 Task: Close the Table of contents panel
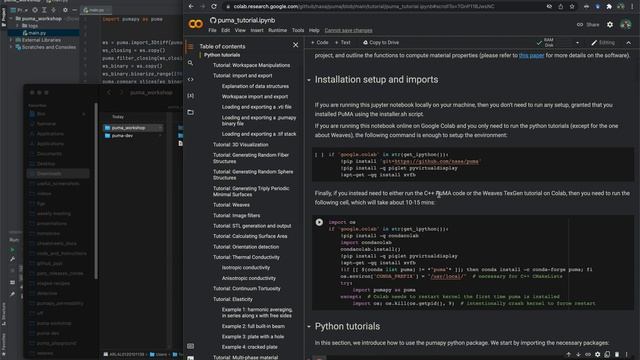pyautogui.click(x=296, y=45)
